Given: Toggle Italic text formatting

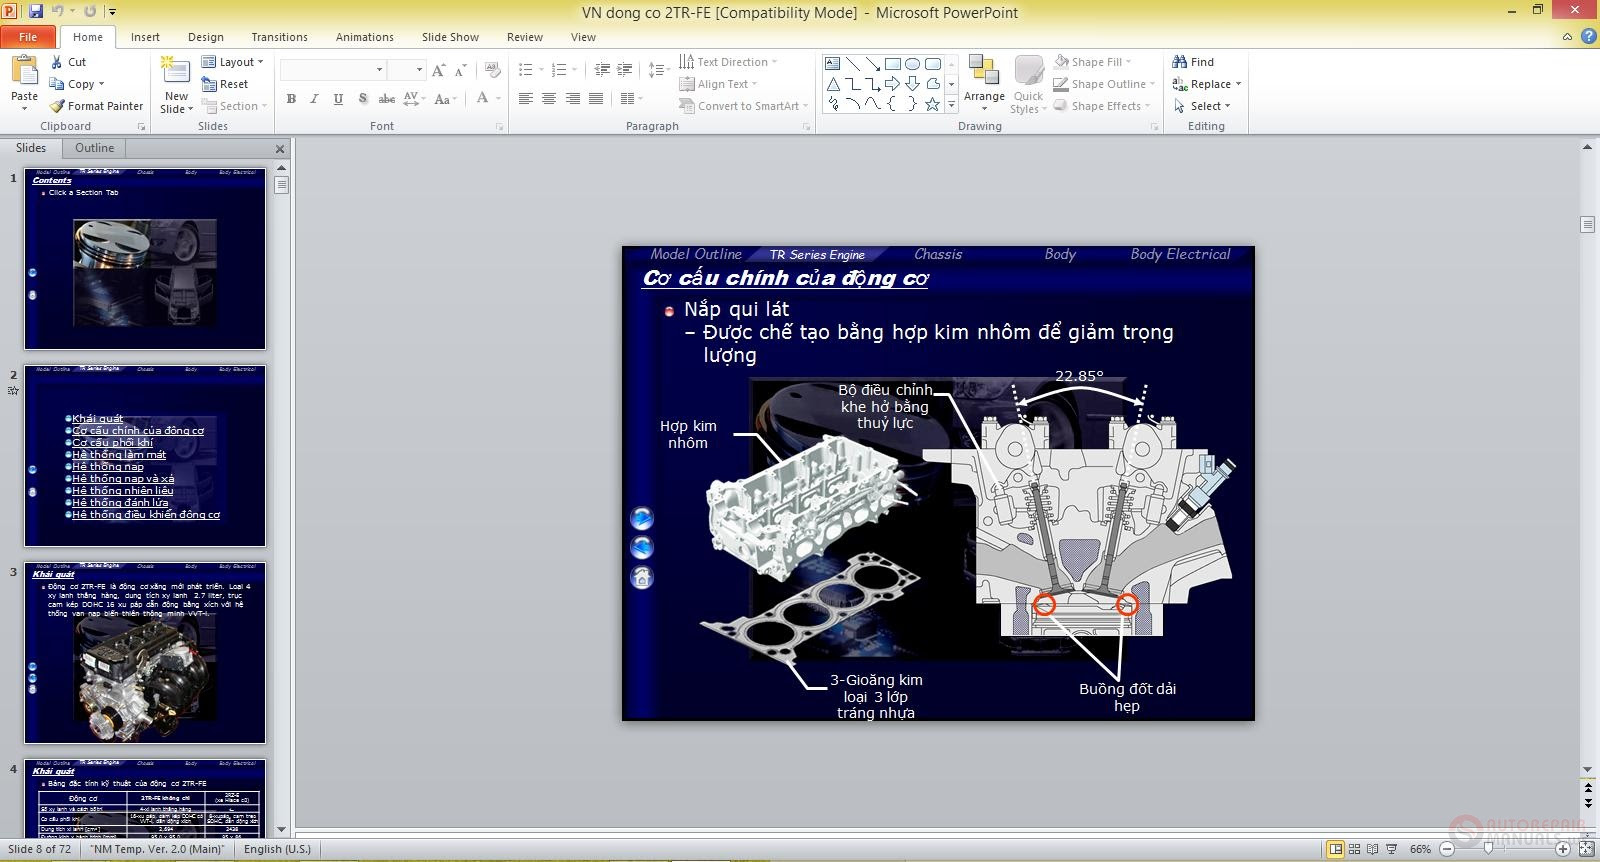Looking at the screenshot, I should [314, 99].
